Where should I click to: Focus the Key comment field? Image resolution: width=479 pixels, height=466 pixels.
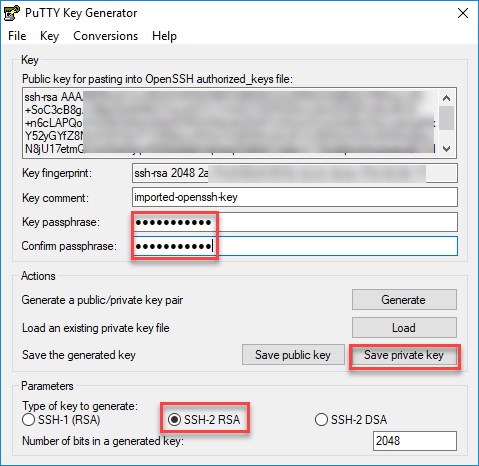pos(295,197)
